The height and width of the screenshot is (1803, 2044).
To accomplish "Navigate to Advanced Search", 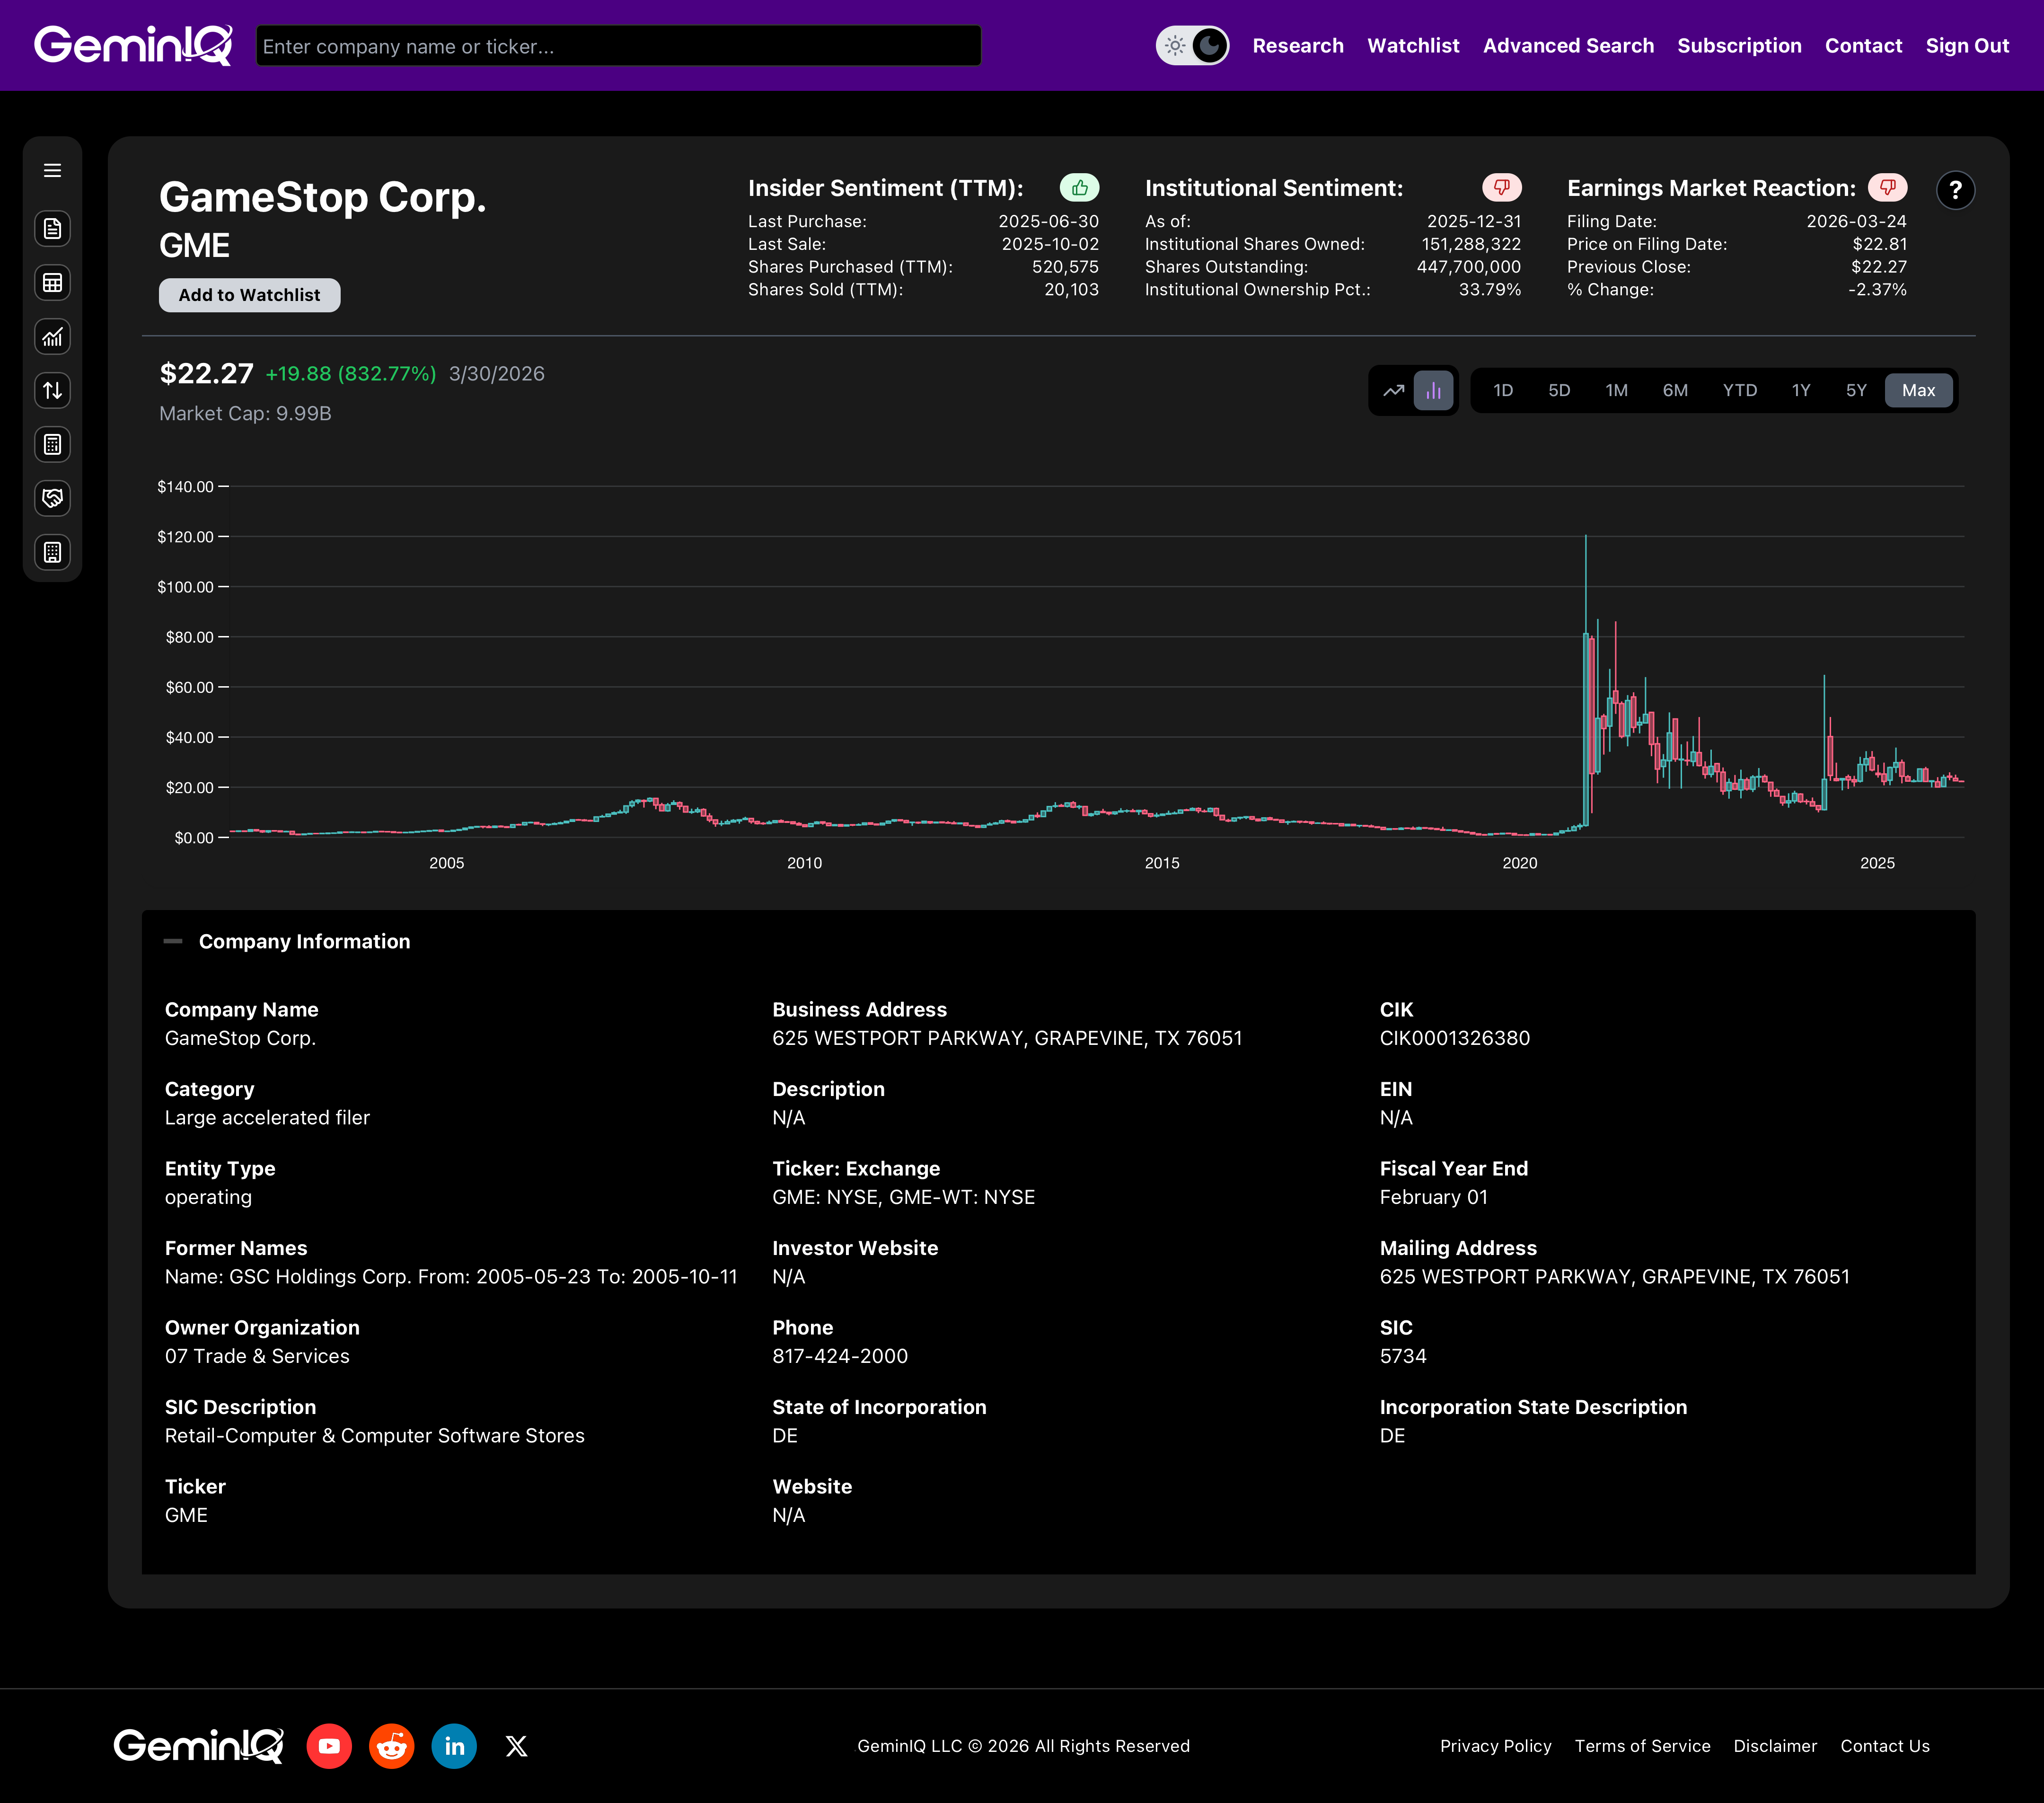I will [1568, 45].
